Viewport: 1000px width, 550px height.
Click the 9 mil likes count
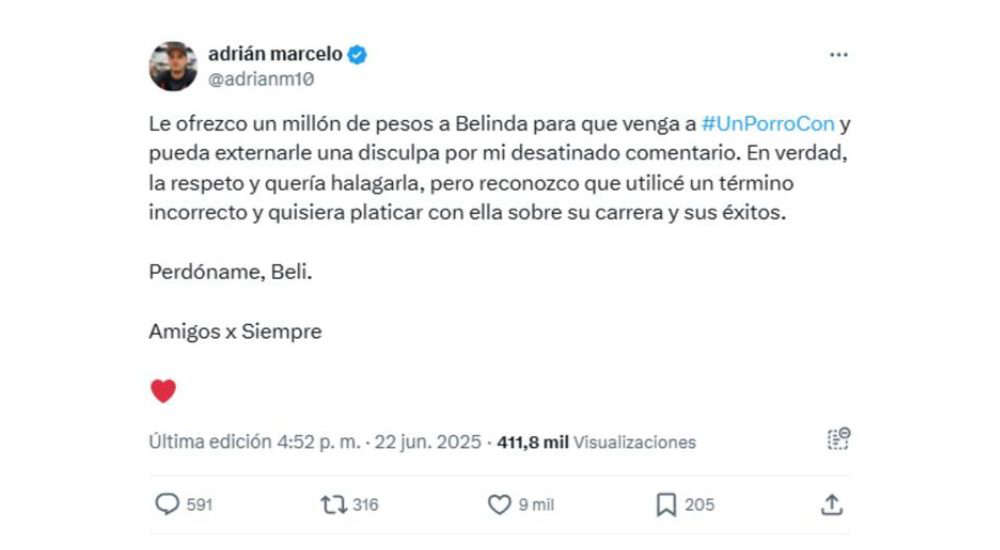pos(536,505)
